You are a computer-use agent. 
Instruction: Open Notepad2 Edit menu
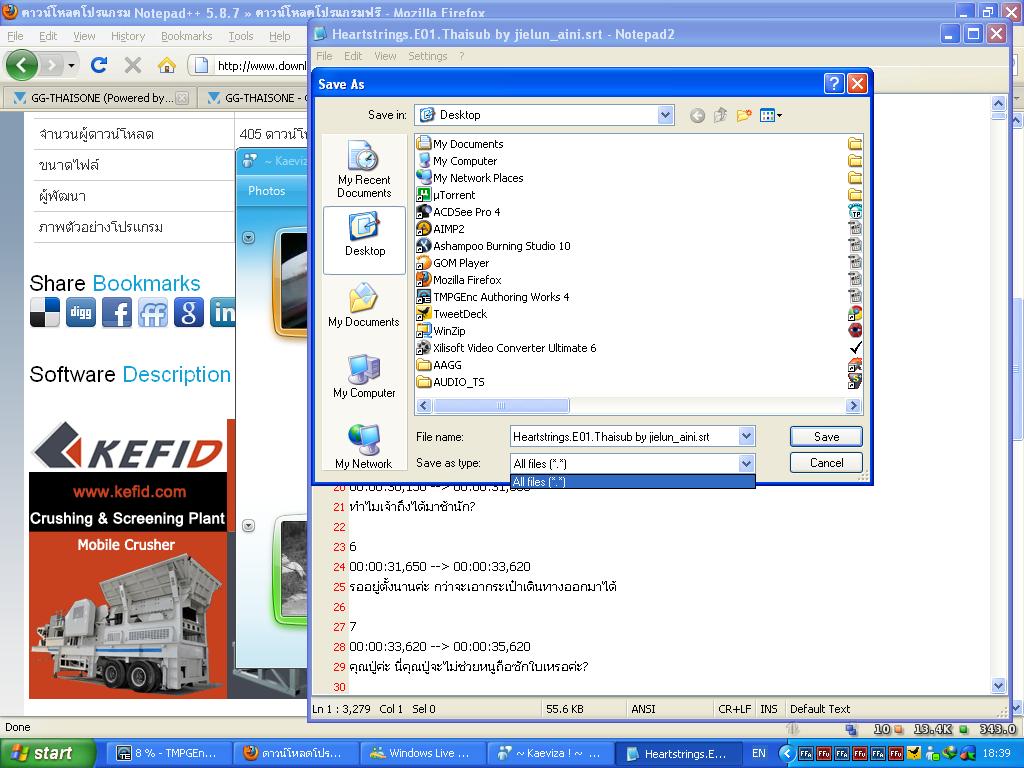pos(353,56)
